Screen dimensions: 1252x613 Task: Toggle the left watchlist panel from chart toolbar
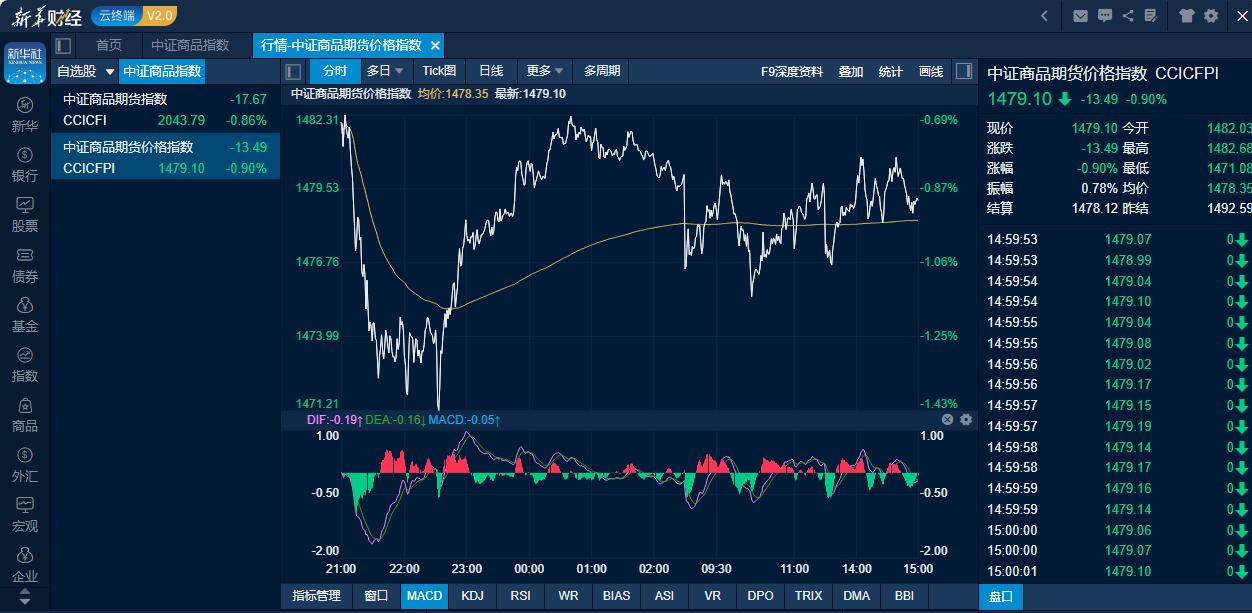tap(294, 71)
